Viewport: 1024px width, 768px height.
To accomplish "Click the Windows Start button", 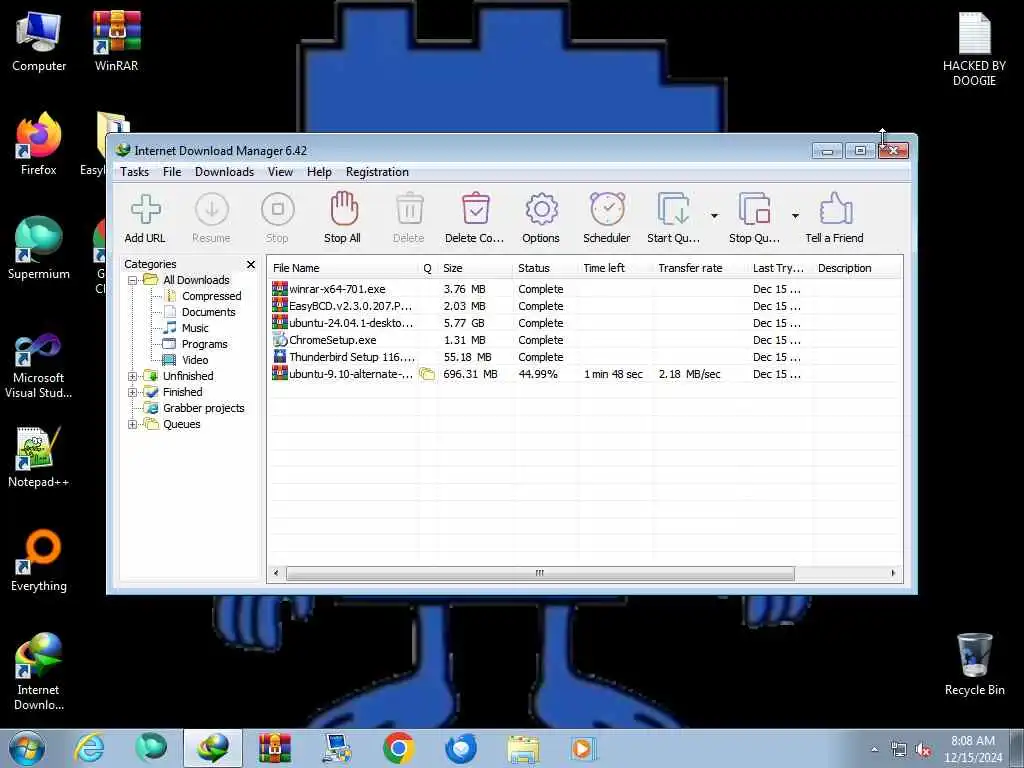I will (x=27, y=748).
